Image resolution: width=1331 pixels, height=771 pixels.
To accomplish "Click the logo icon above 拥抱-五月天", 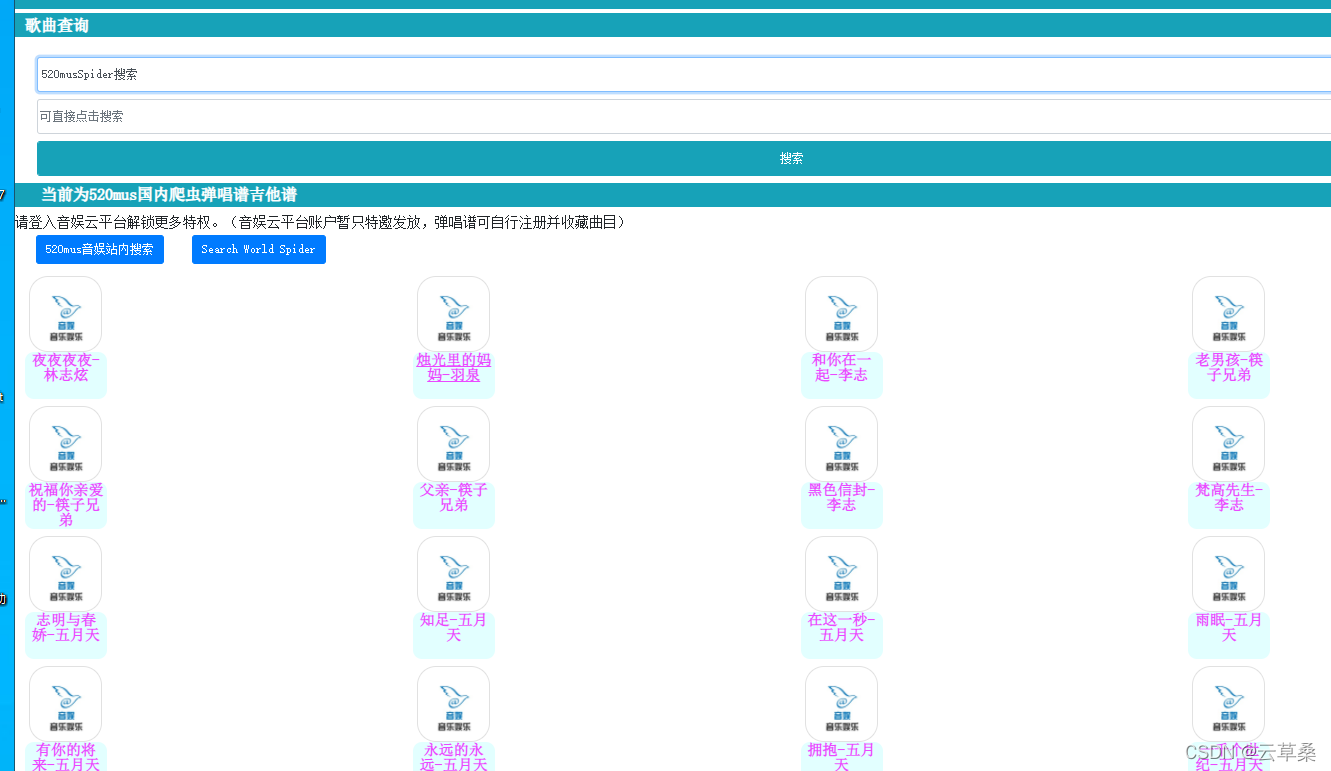I will 841,704.
